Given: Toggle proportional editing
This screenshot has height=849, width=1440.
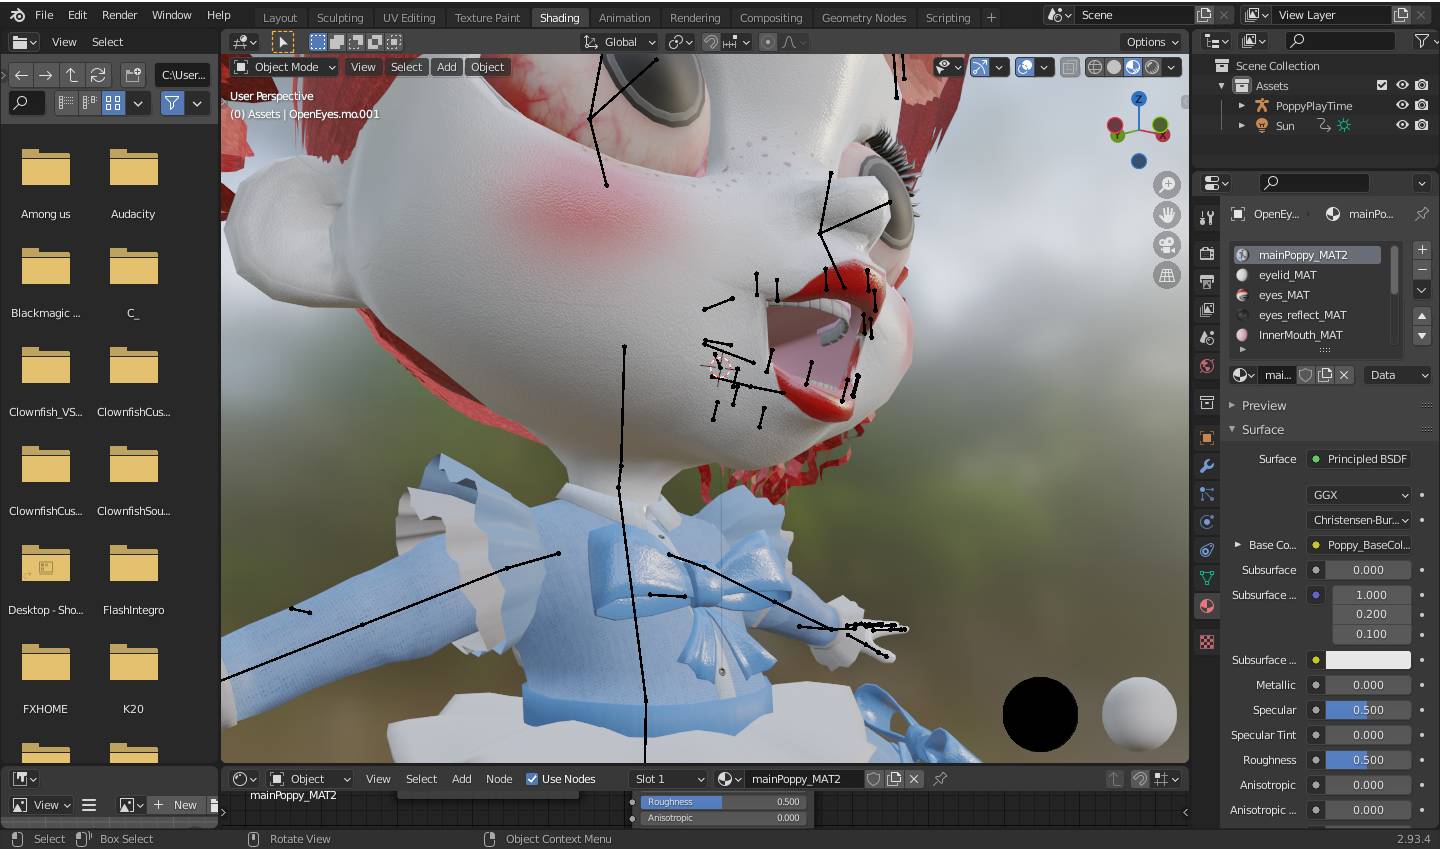Looking at the screenshot, I should pos(767,42).
